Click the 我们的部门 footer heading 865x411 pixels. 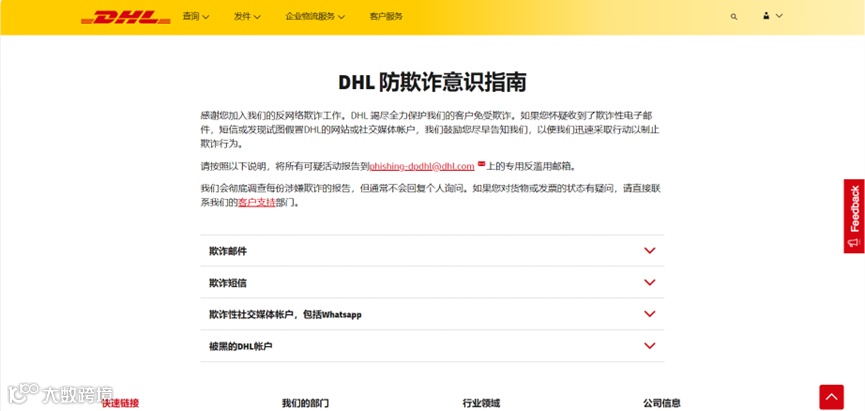pos(305,403)
